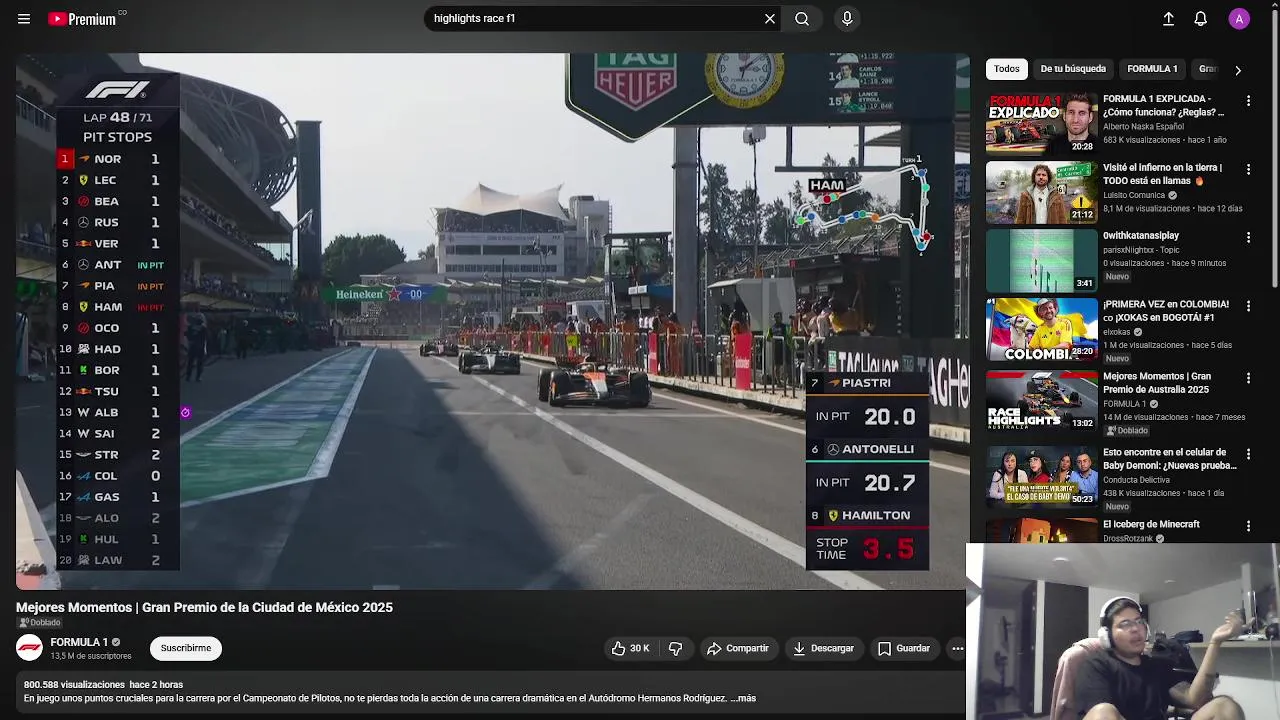
Task: Click the magnifier search button
Action: click(x=802, y=18)
